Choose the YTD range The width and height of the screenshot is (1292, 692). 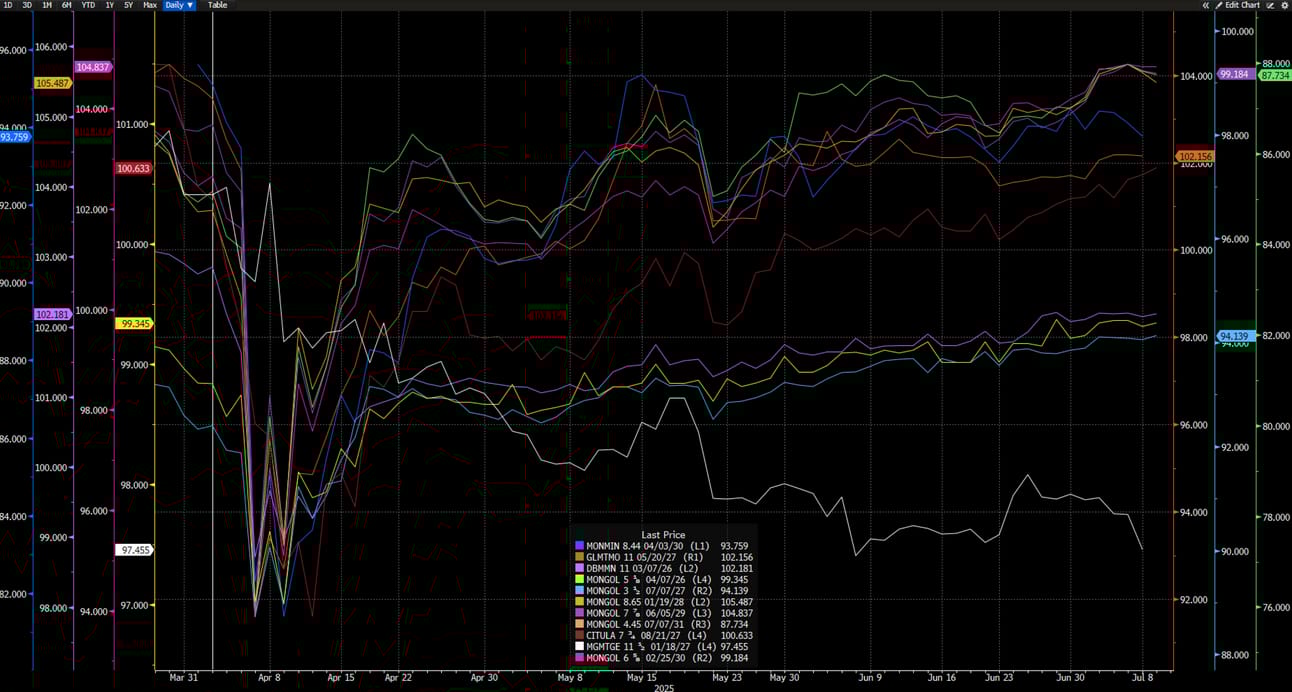pos(88,5)
